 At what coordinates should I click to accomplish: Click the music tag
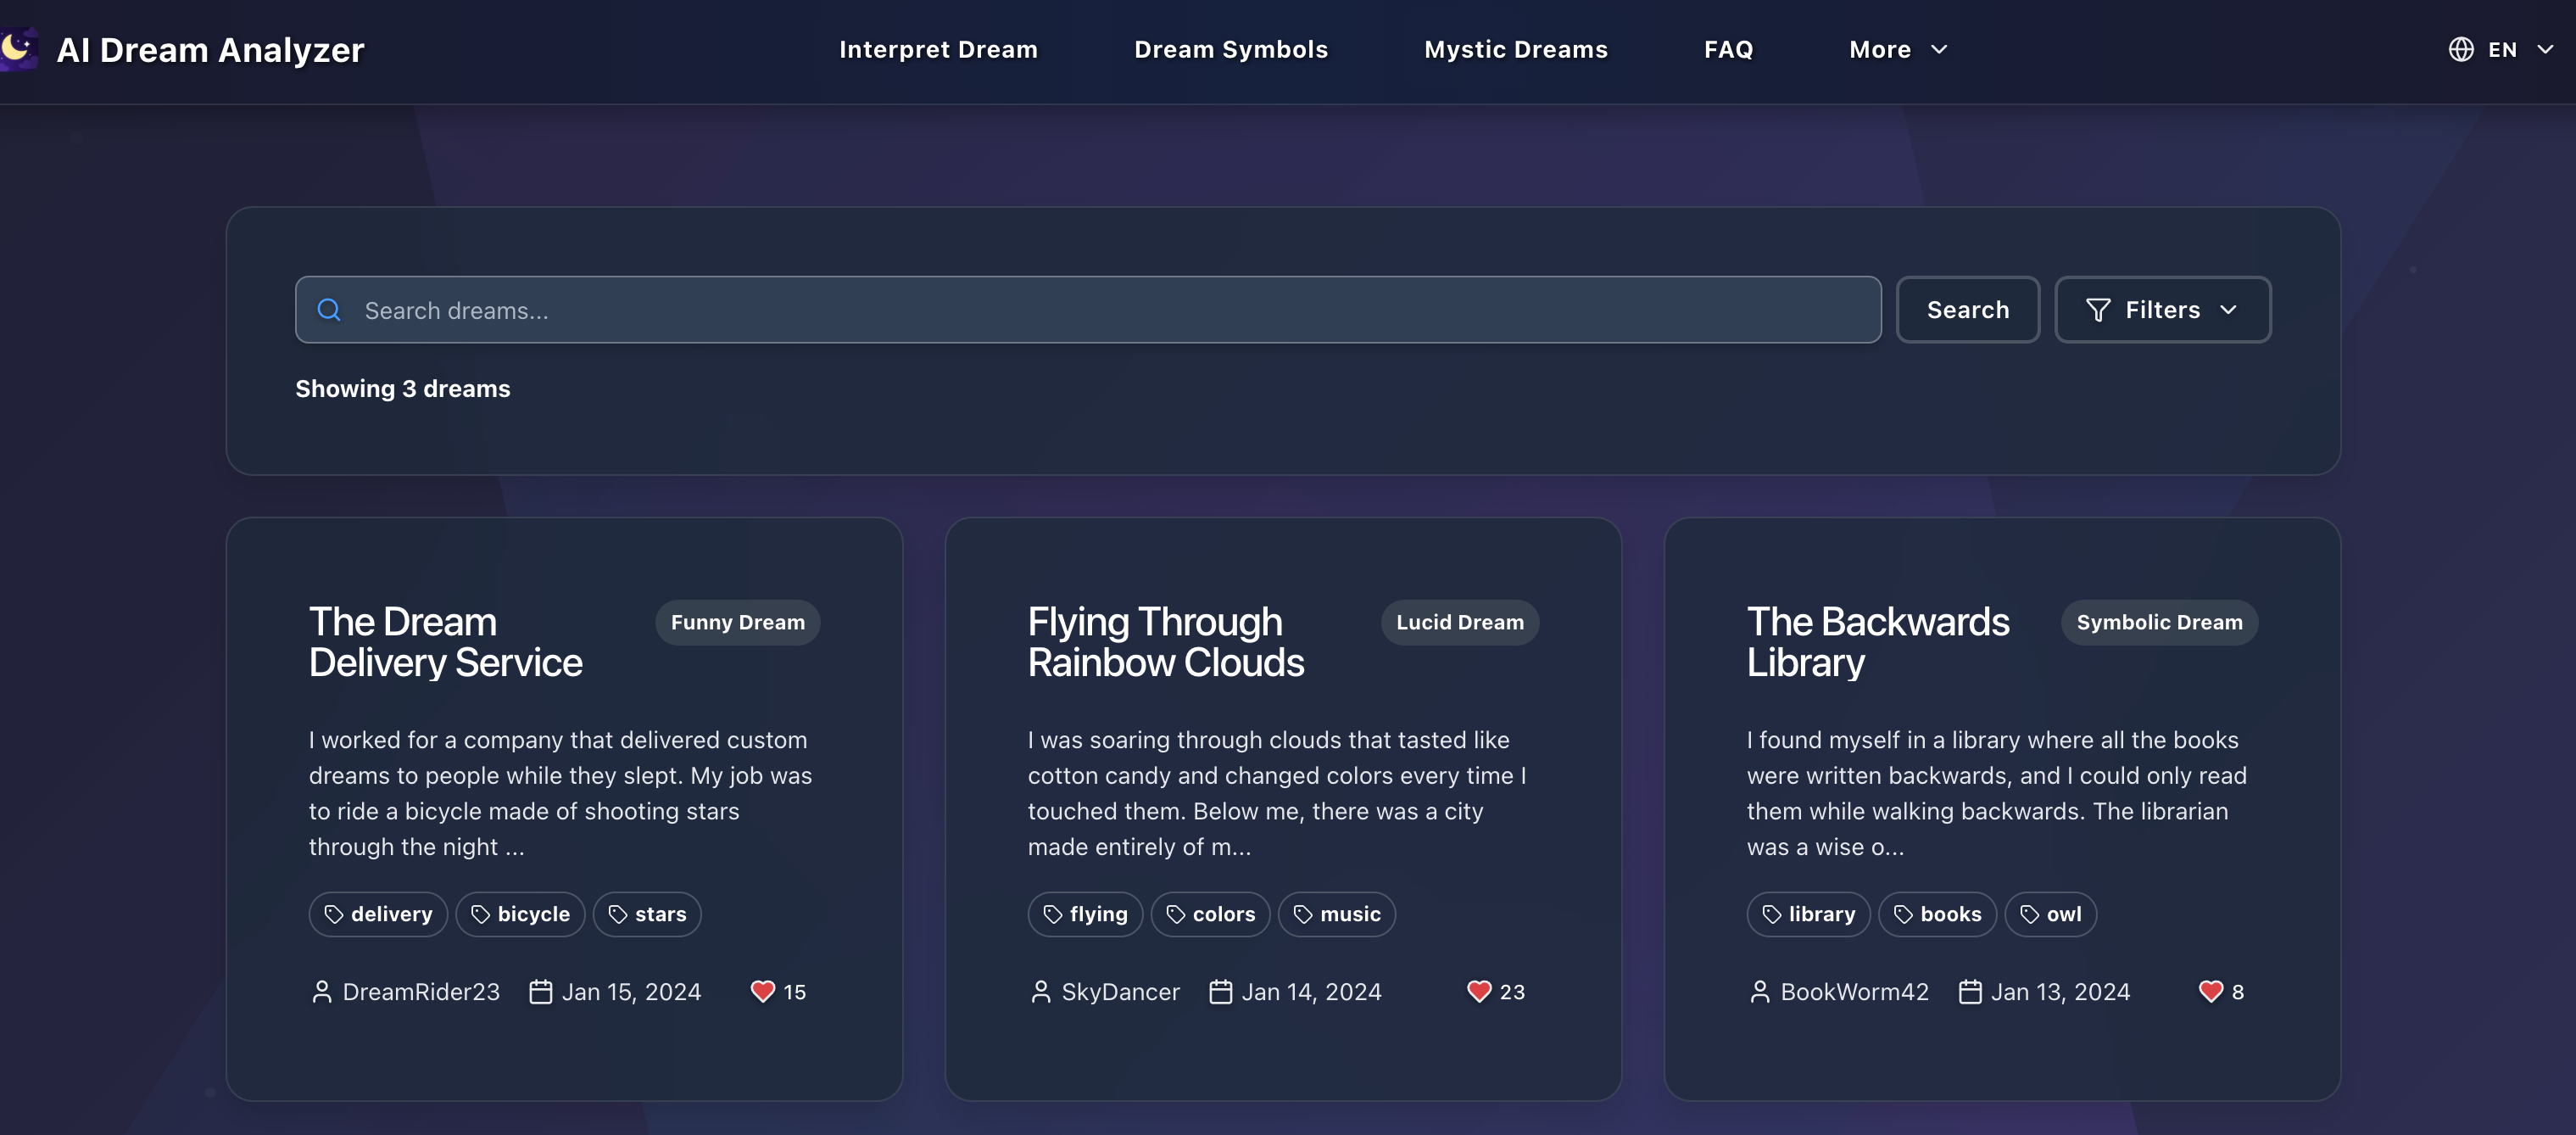[x=1336, y=914]
